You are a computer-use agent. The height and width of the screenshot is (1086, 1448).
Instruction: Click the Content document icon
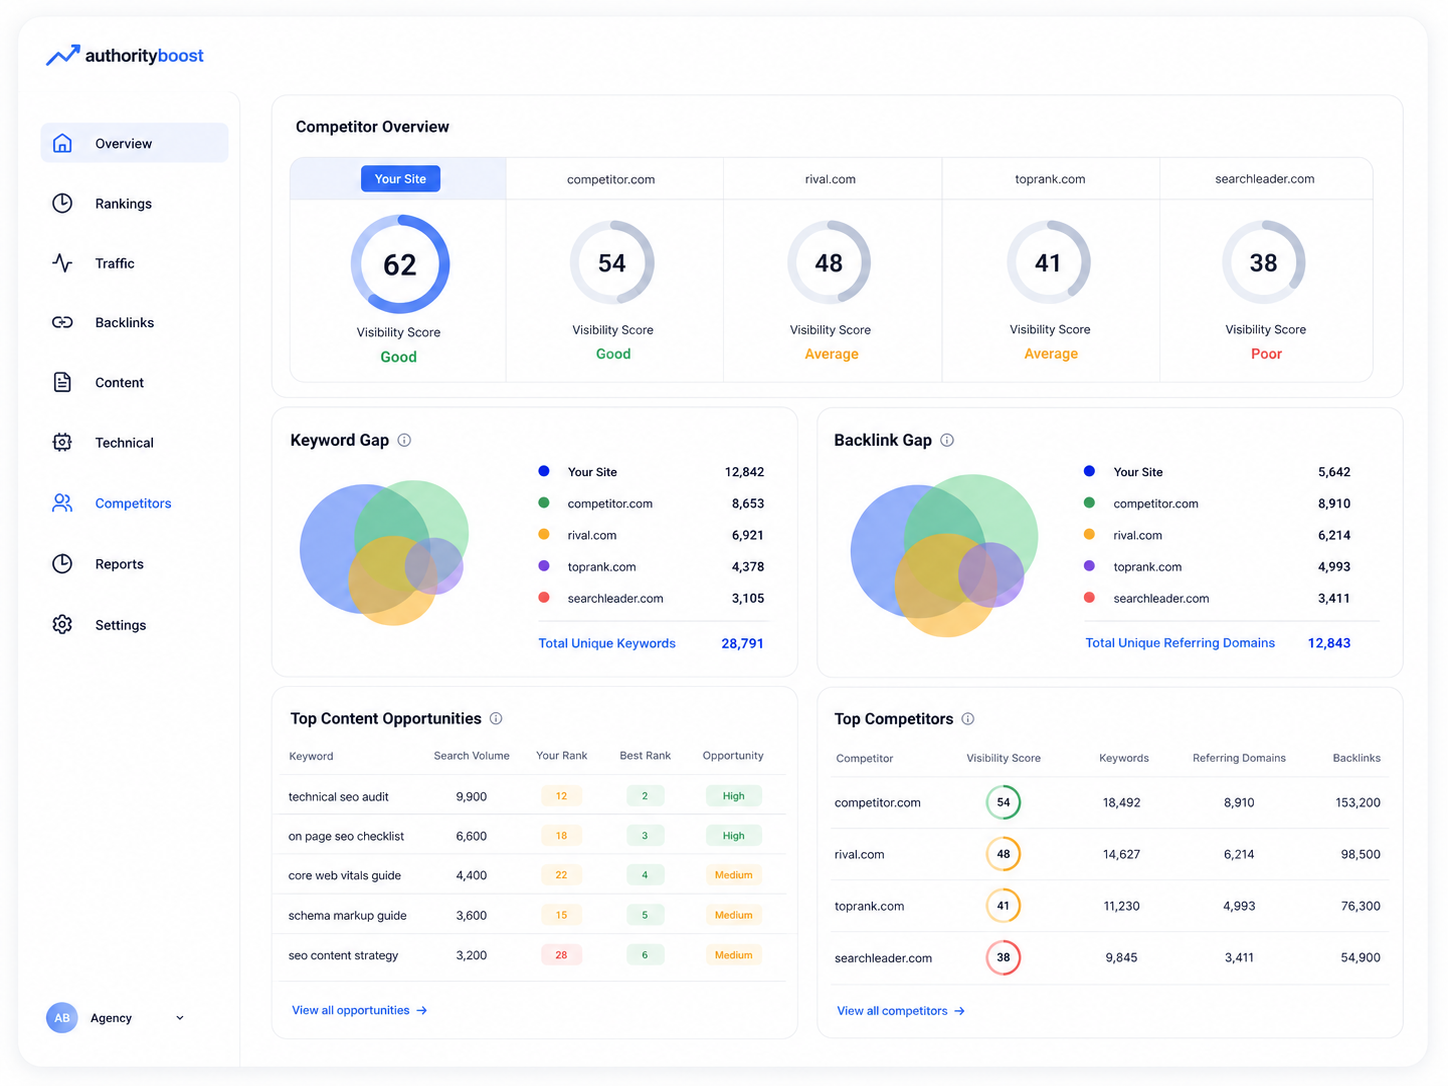point(62,382)
